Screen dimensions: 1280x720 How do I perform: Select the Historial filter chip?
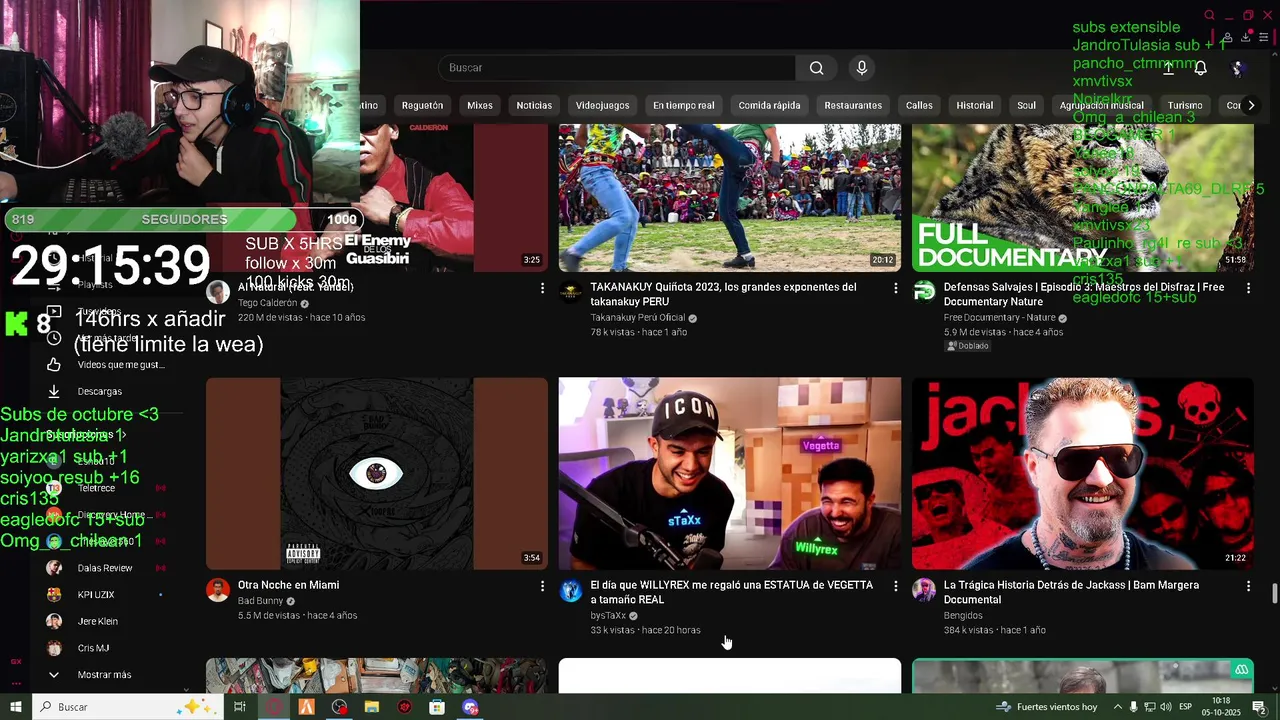[x=975, y=105]
